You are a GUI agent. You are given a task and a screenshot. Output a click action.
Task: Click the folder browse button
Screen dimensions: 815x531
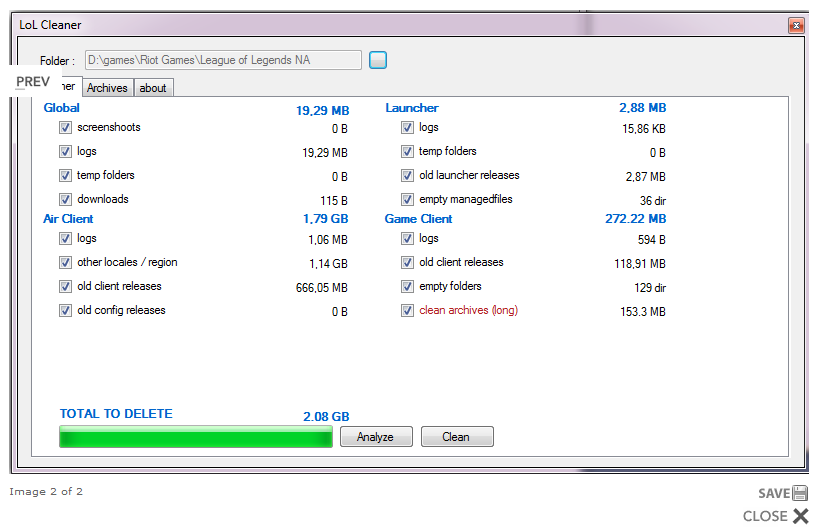click(x=378, y=60)
